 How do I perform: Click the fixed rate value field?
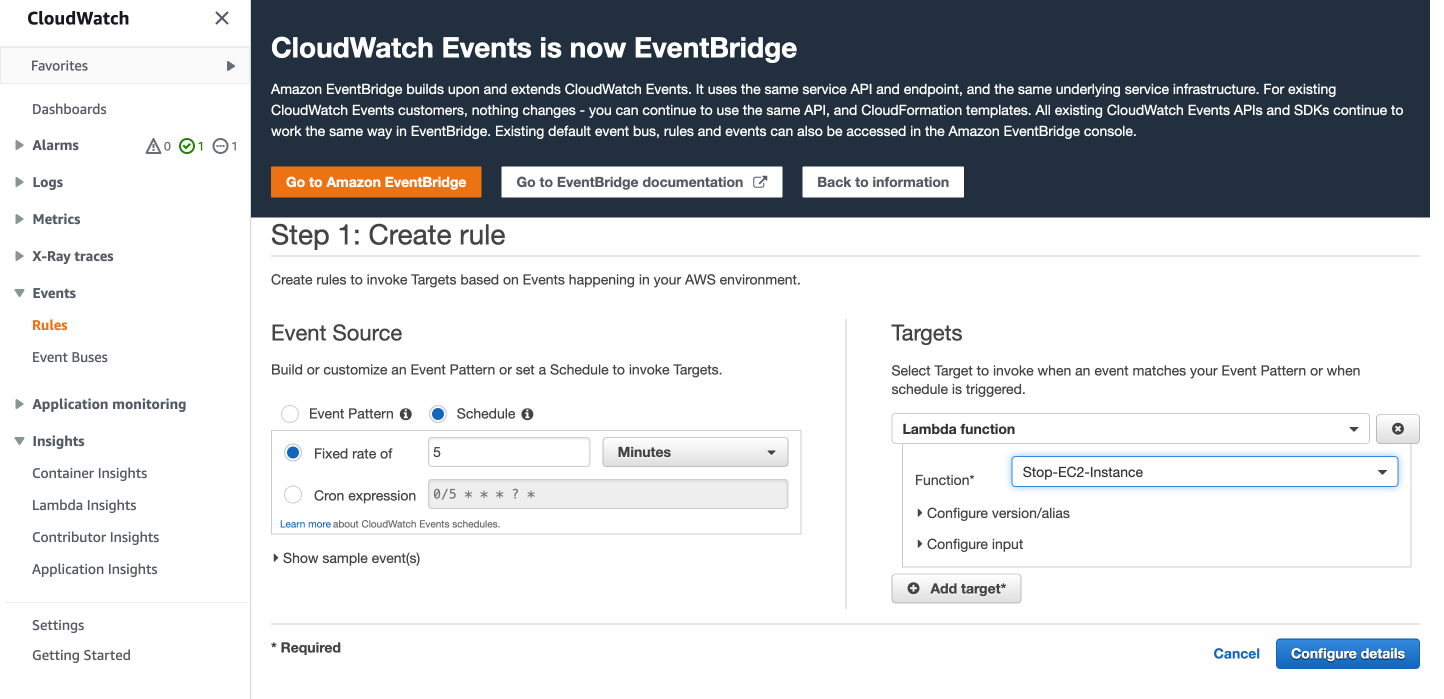[x=509, y=452]
